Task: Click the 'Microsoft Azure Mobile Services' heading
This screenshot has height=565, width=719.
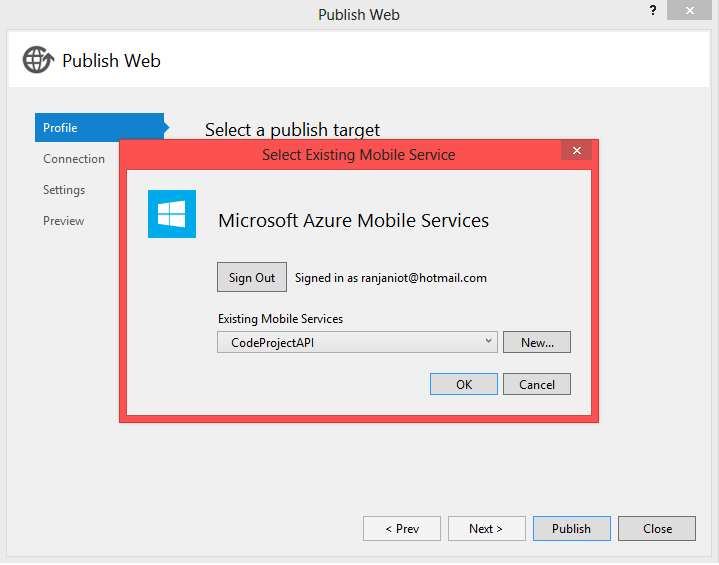Action: point(354,221)
